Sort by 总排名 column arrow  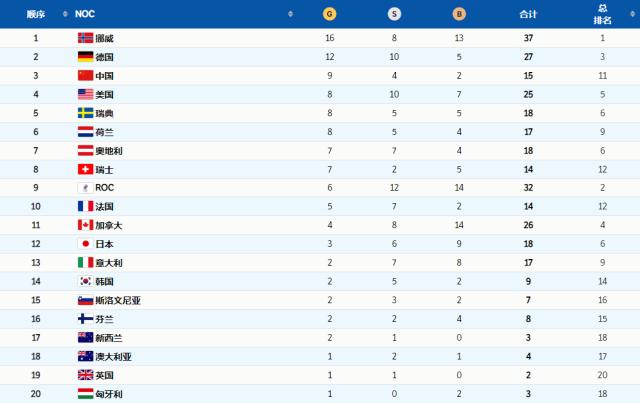click(630, 15)
